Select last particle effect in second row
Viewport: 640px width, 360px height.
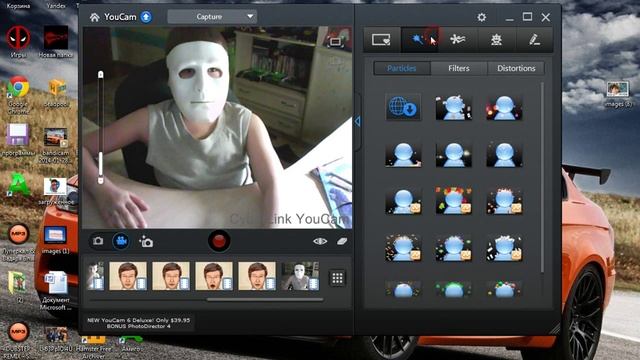click(x=504, y=155)
